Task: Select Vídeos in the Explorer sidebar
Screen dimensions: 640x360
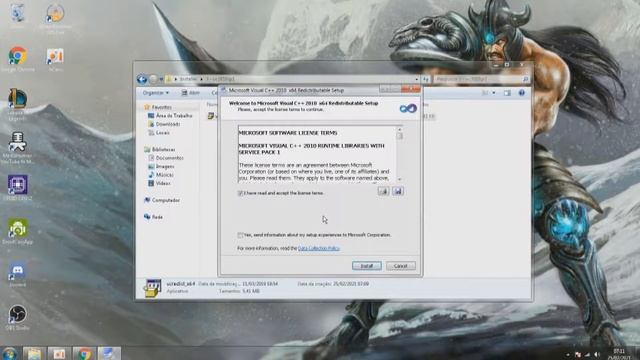Action: click(x=159, y=183)
